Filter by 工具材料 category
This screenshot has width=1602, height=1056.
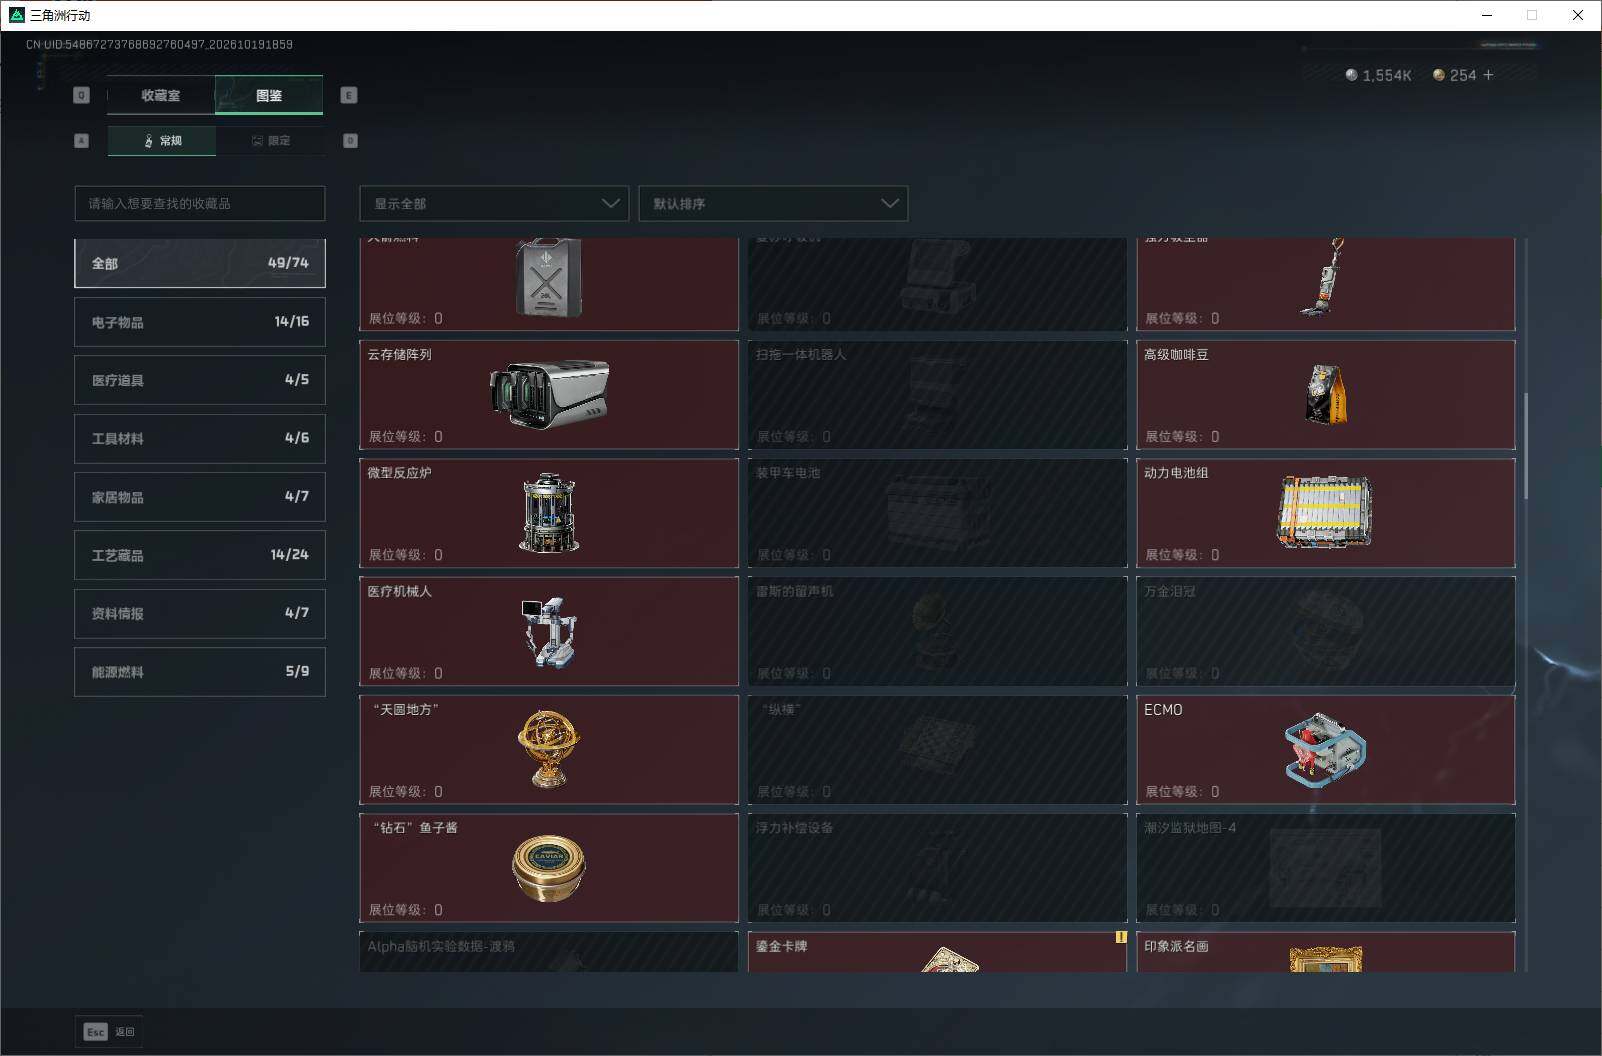(200, 438)
